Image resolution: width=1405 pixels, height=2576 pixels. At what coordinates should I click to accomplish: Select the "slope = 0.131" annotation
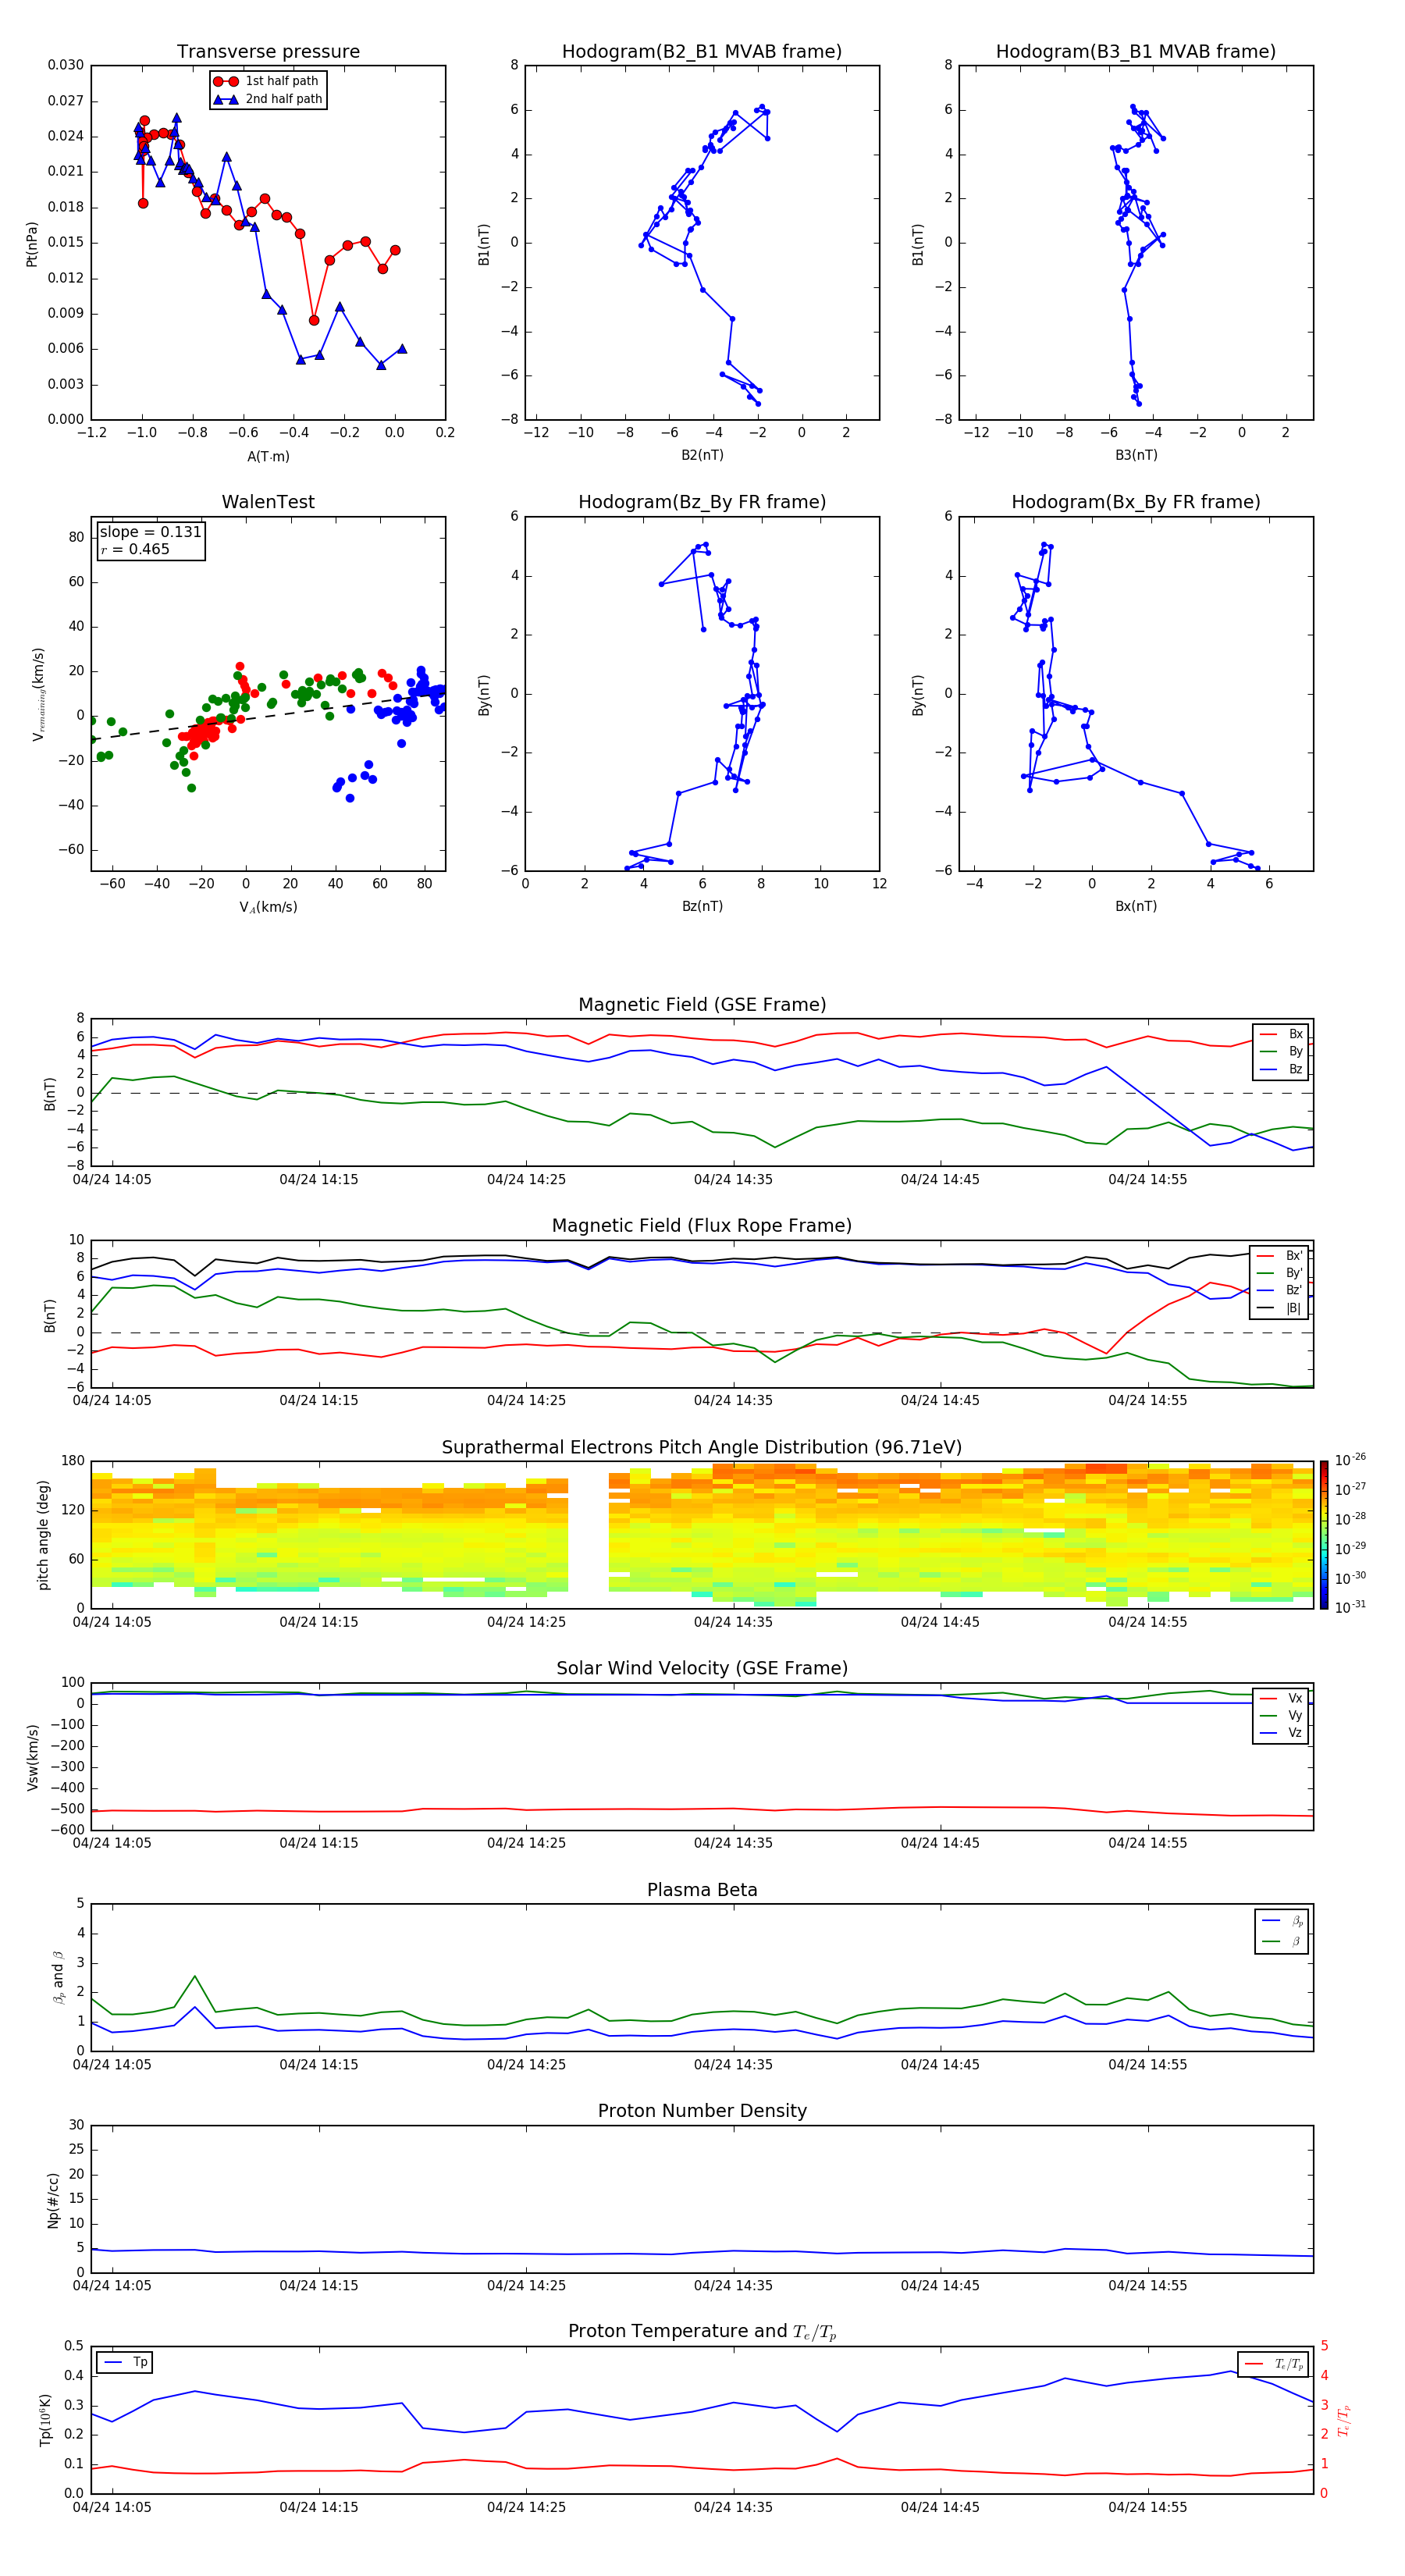pos(150,532)
